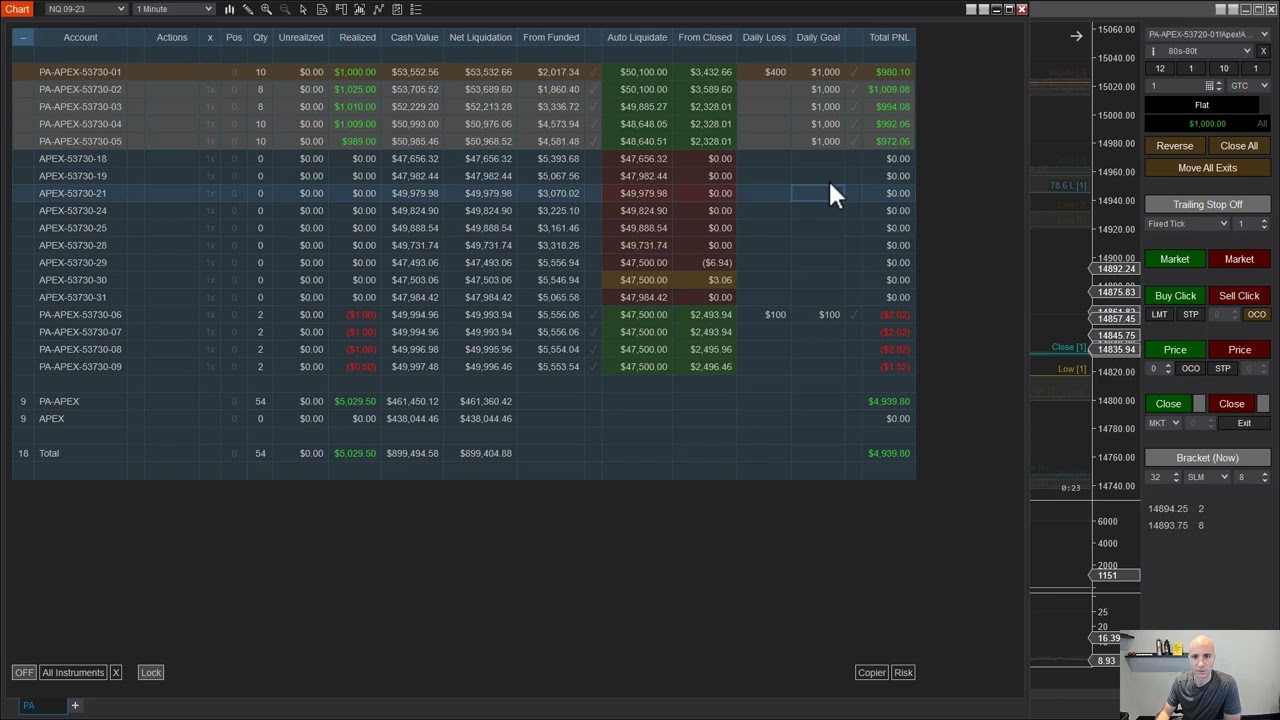The image size is (1280, 720).
Task: Click the chart trader panel toolbar icon
Action: click(341, 9)
